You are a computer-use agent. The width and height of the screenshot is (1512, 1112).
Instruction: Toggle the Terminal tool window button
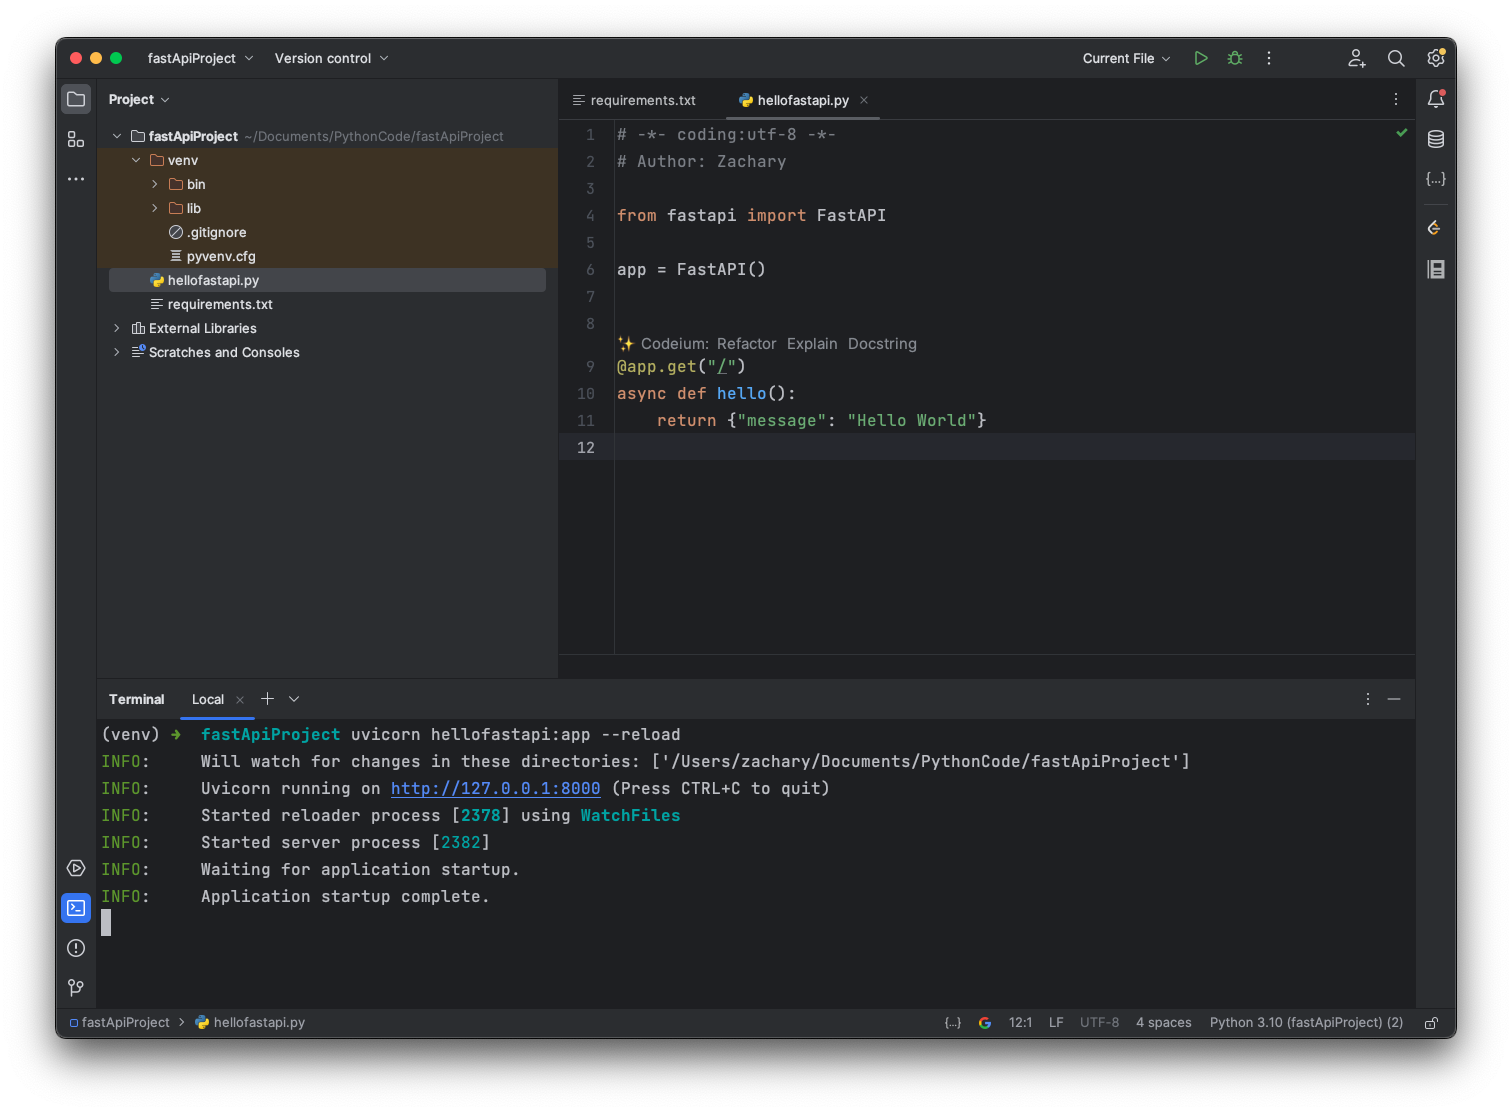pyautogui.click(x=76, y=908)
